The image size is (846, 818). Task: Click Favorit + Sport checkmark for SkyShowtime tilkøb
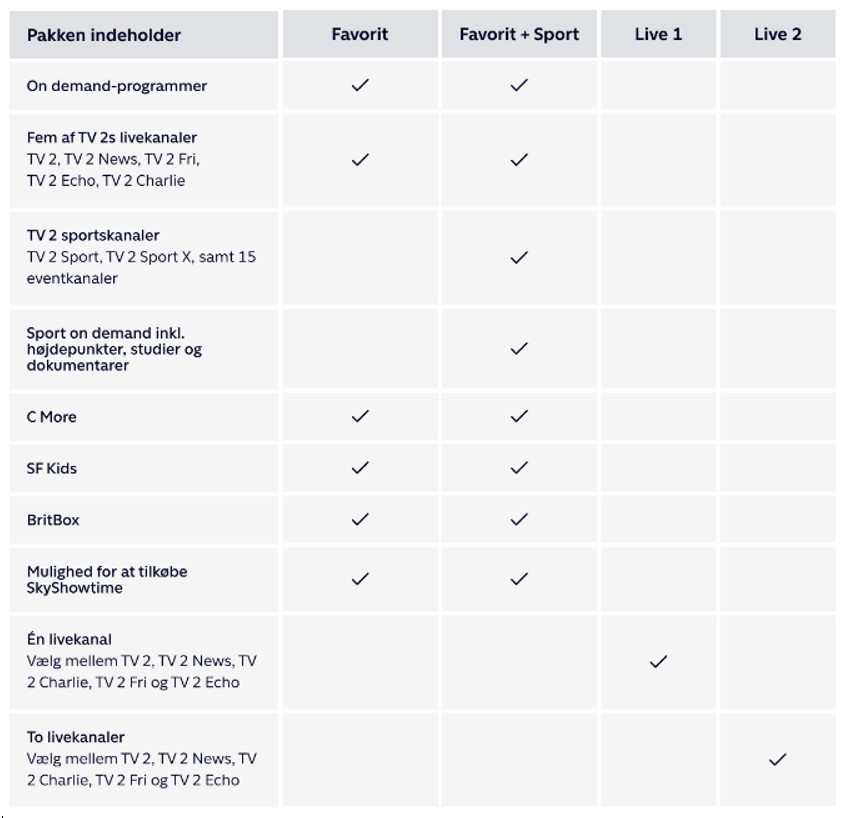(519, 578)
